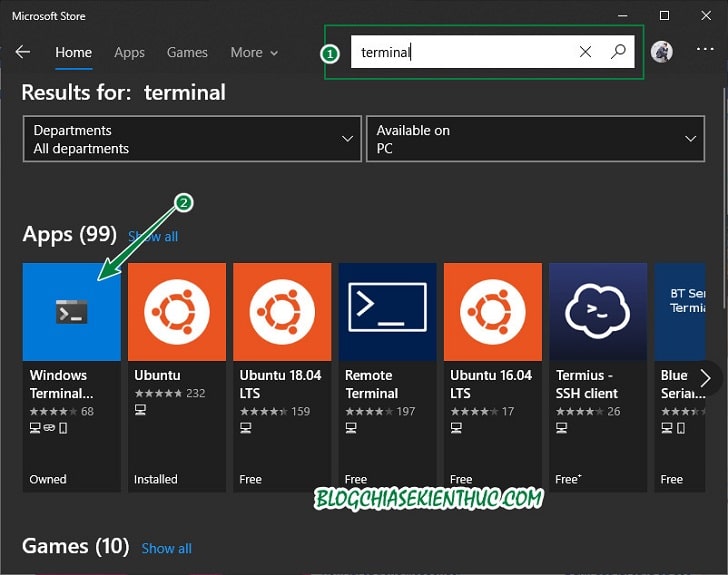Open the Ubuntu 16.04 LTS icon

tap(493, 312)
